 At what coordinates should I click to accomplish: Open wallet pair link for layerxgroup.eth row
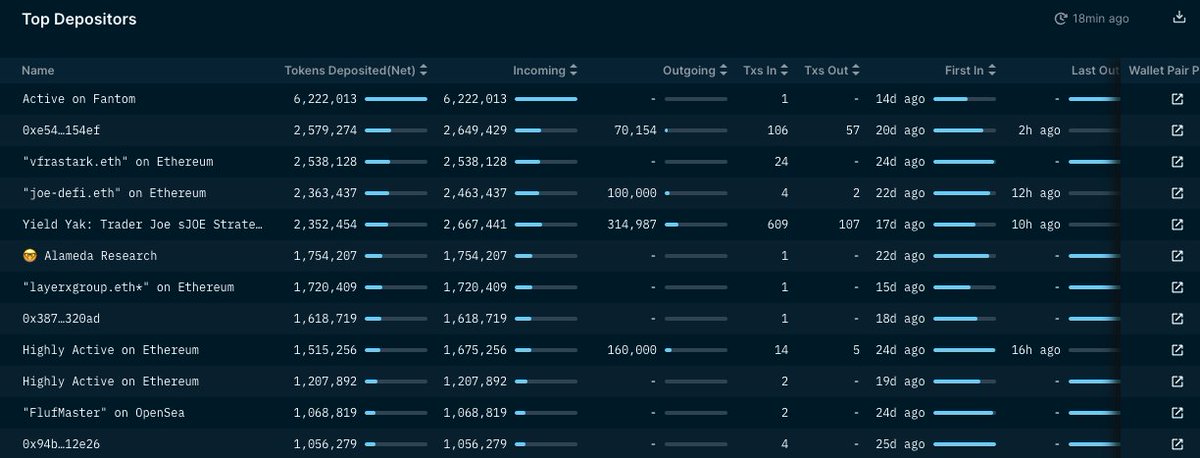pyautogui.click(x=1178, y=287)
